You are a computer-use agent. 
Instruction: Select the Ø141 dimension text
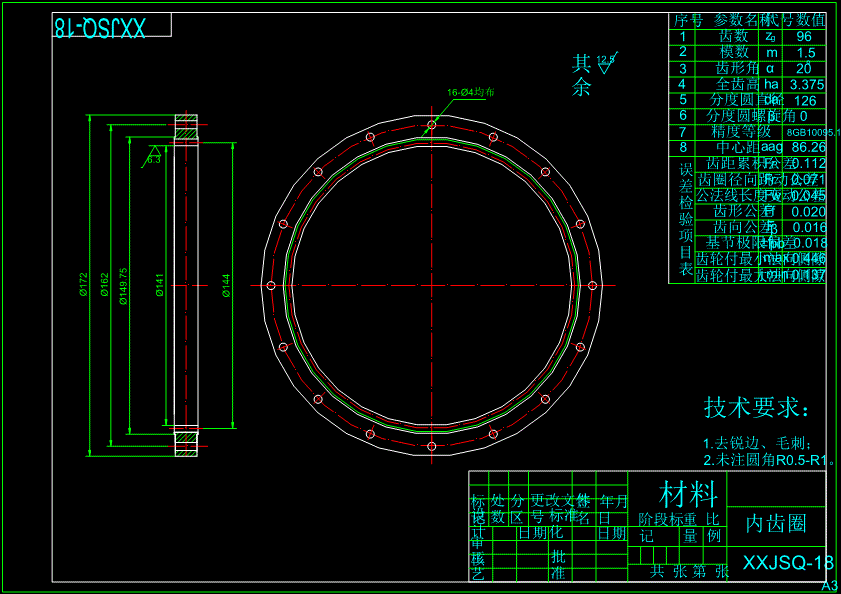click(160, 287)
